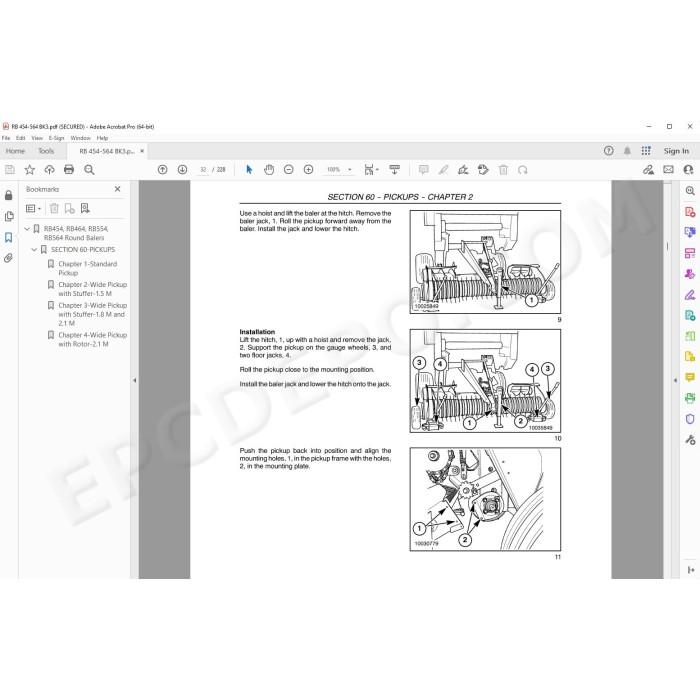Click the security lock icon in left sidebar
This screenshot has width=700, height=700.
pos(8,196)
